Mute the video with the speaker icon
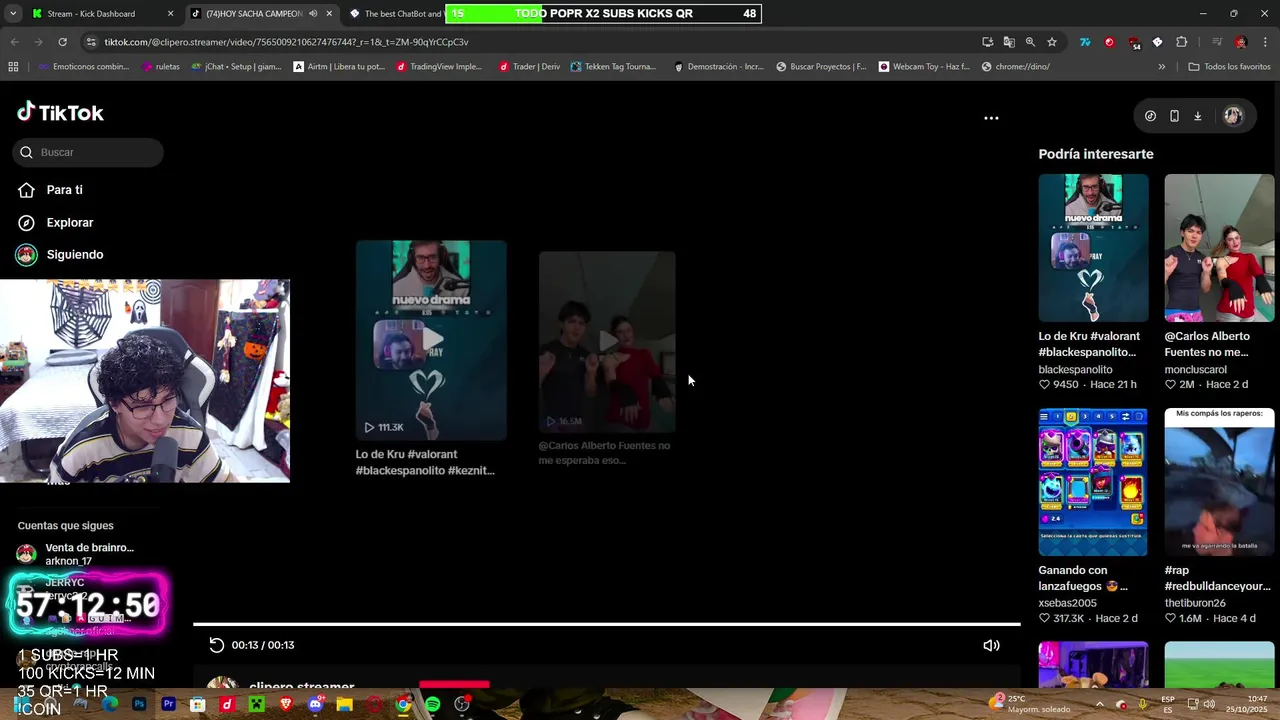The height and width of the screenshot is (720, 1280). tap(991, 645)
